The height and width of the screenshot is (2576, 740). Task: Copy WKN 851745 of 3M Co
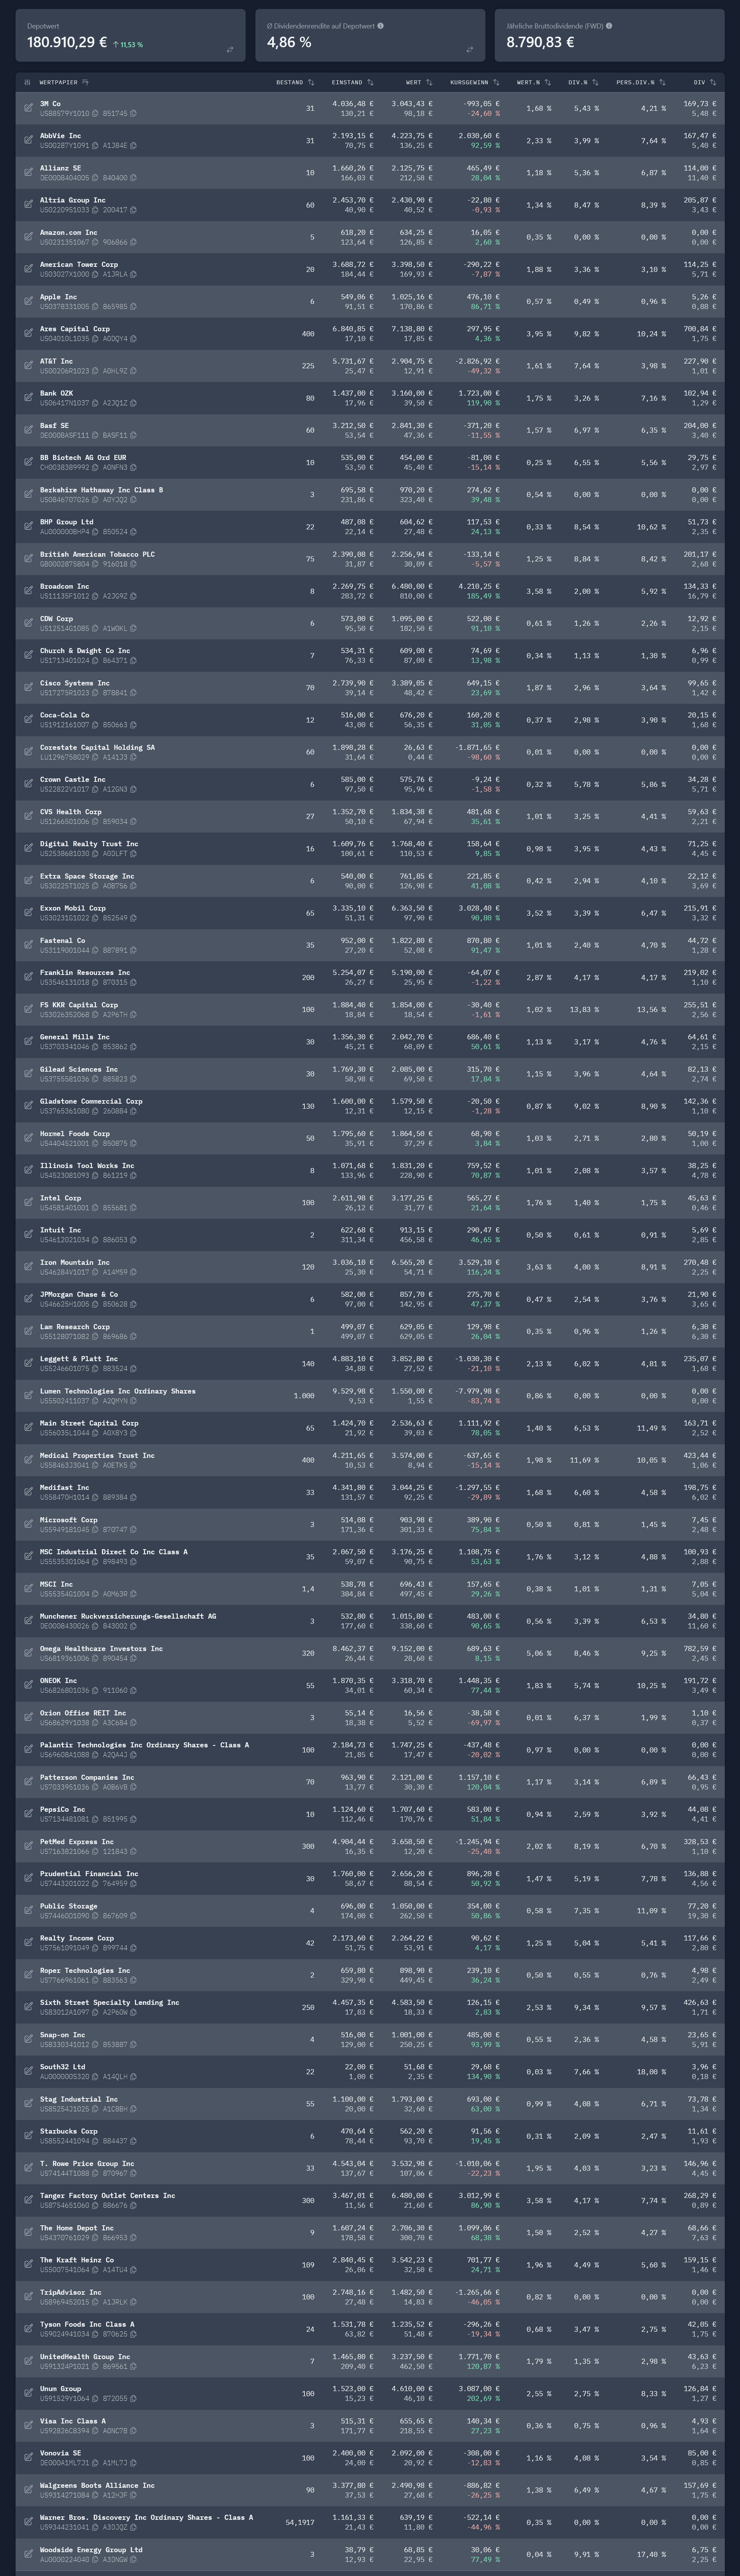(132, 113)
